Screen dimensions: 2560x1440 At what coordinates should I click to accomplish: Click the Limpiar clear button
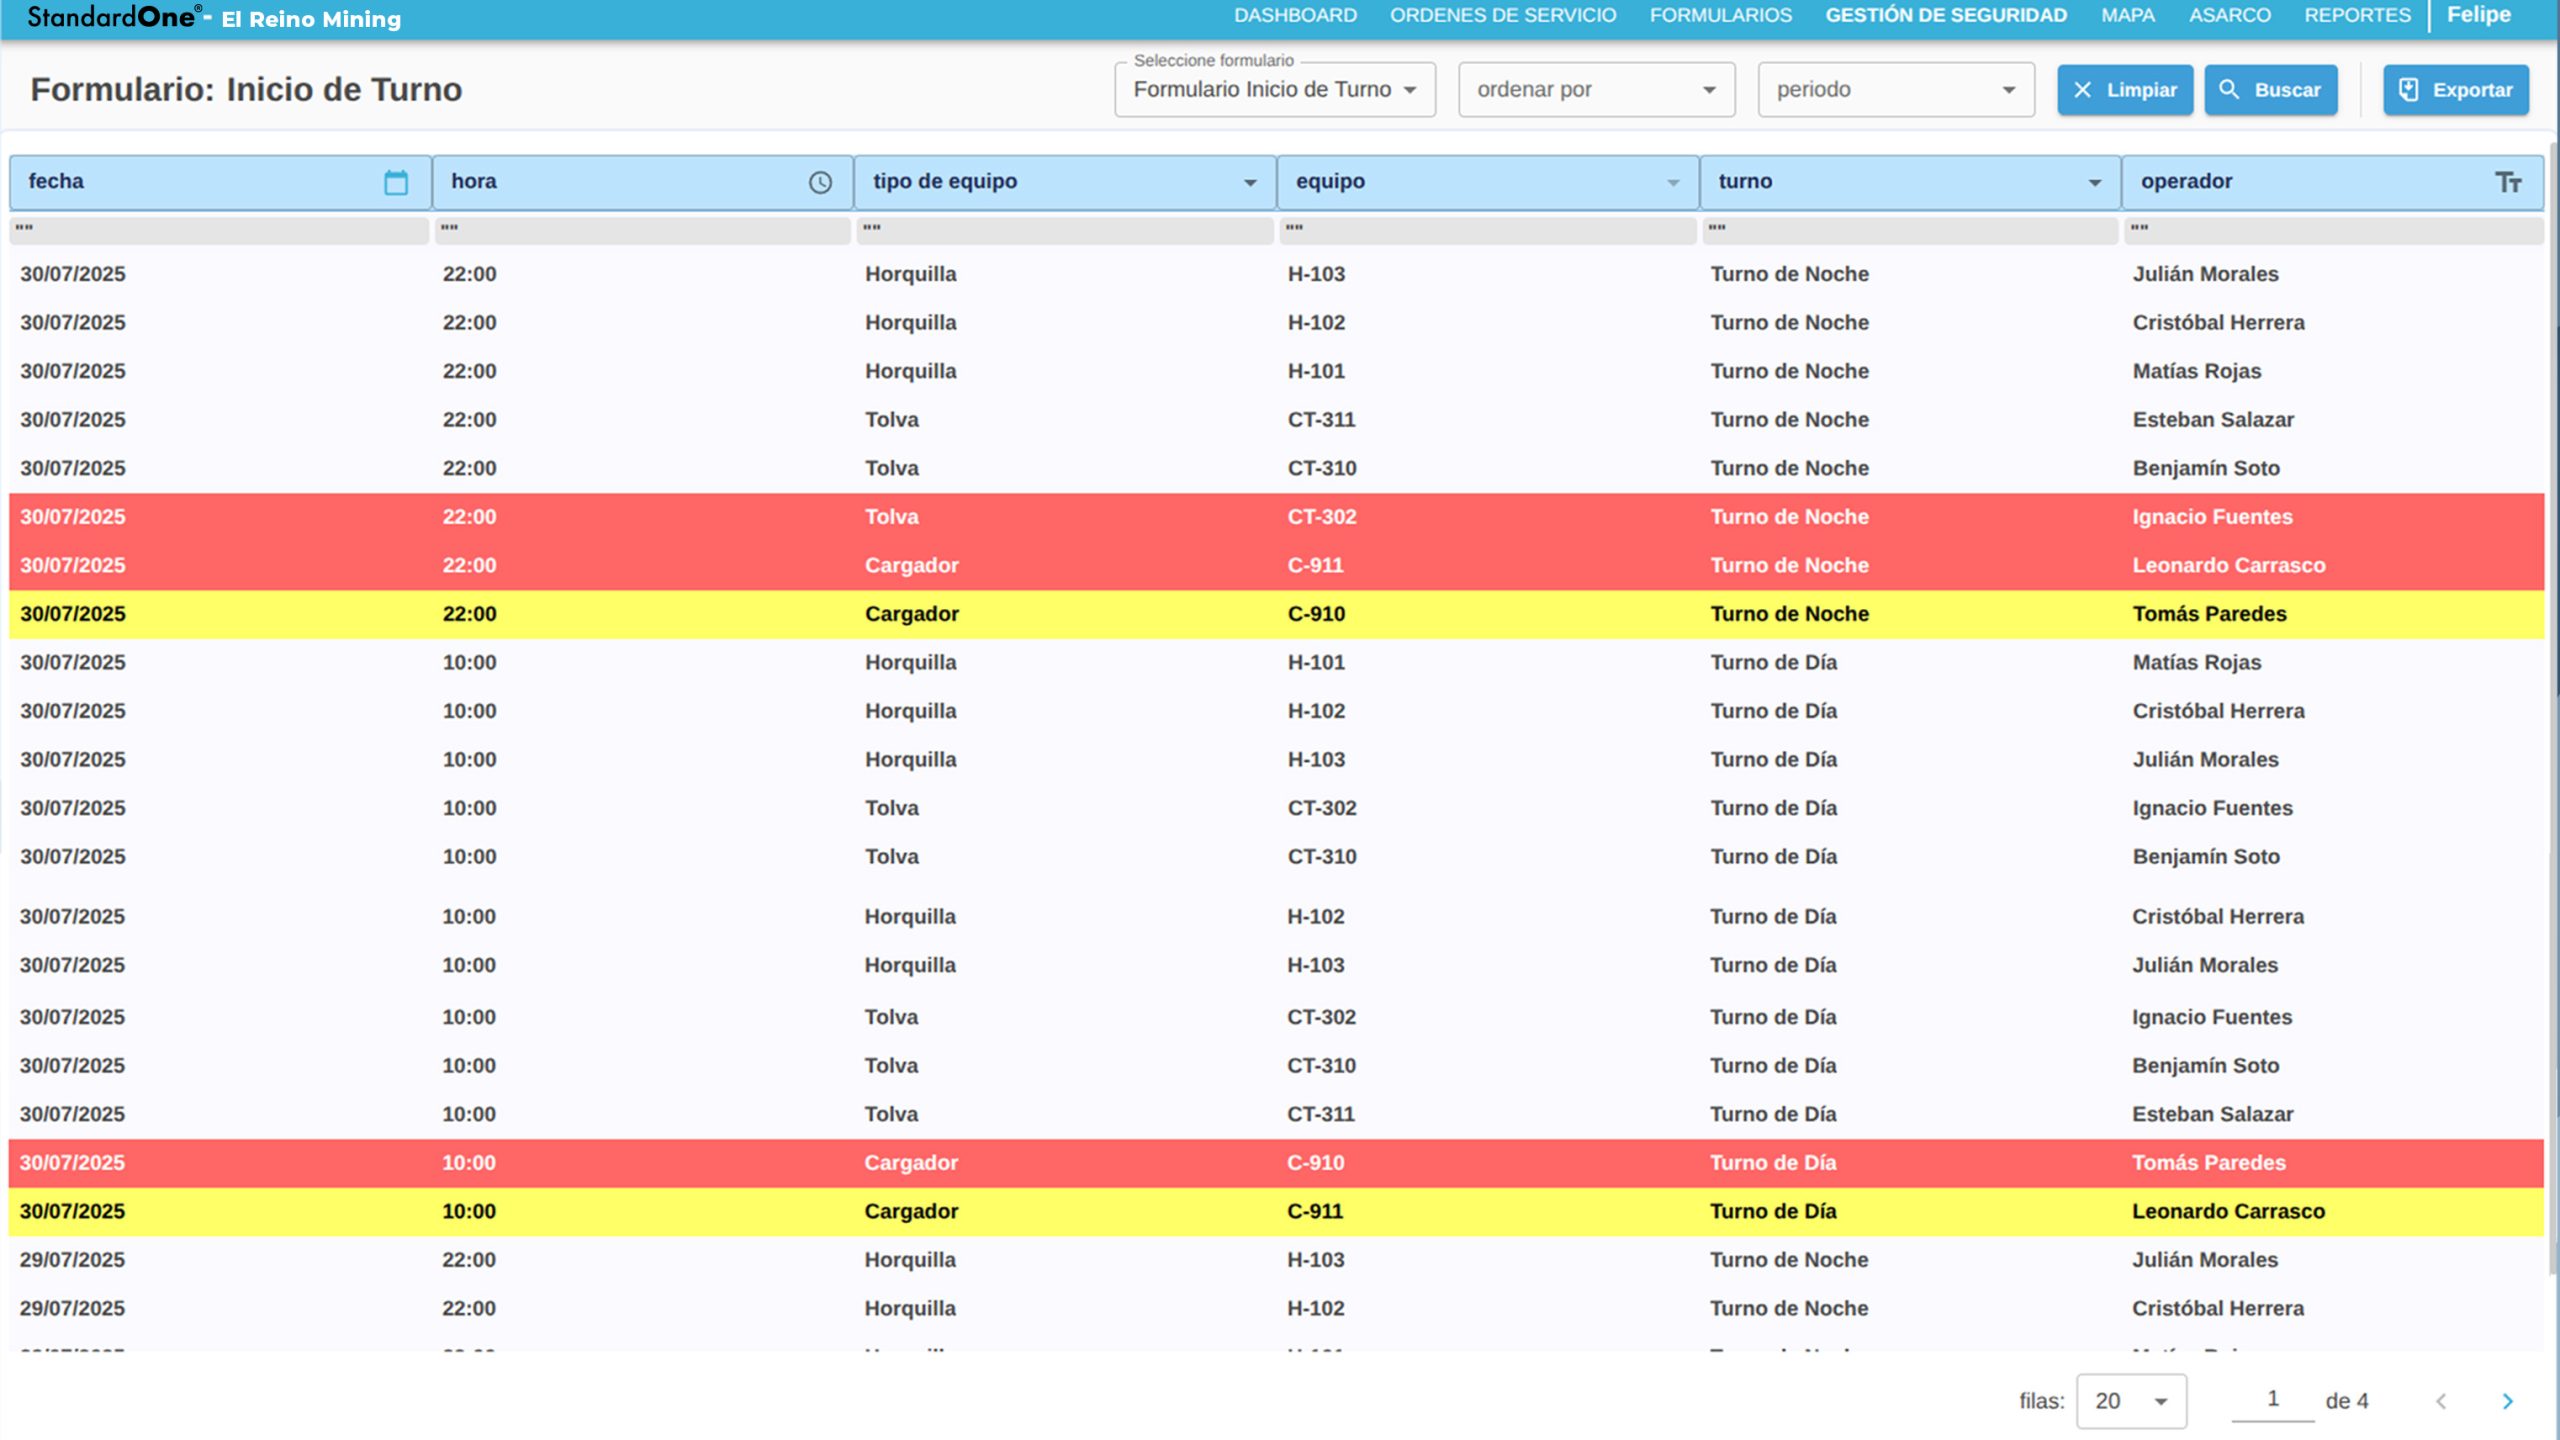tap(2124, 90)
